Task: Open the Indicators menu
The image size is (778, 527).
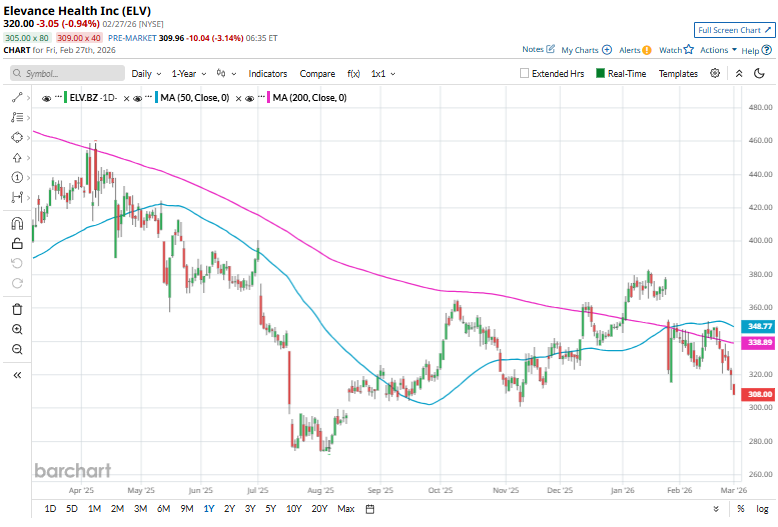Action: coord(267,73)
